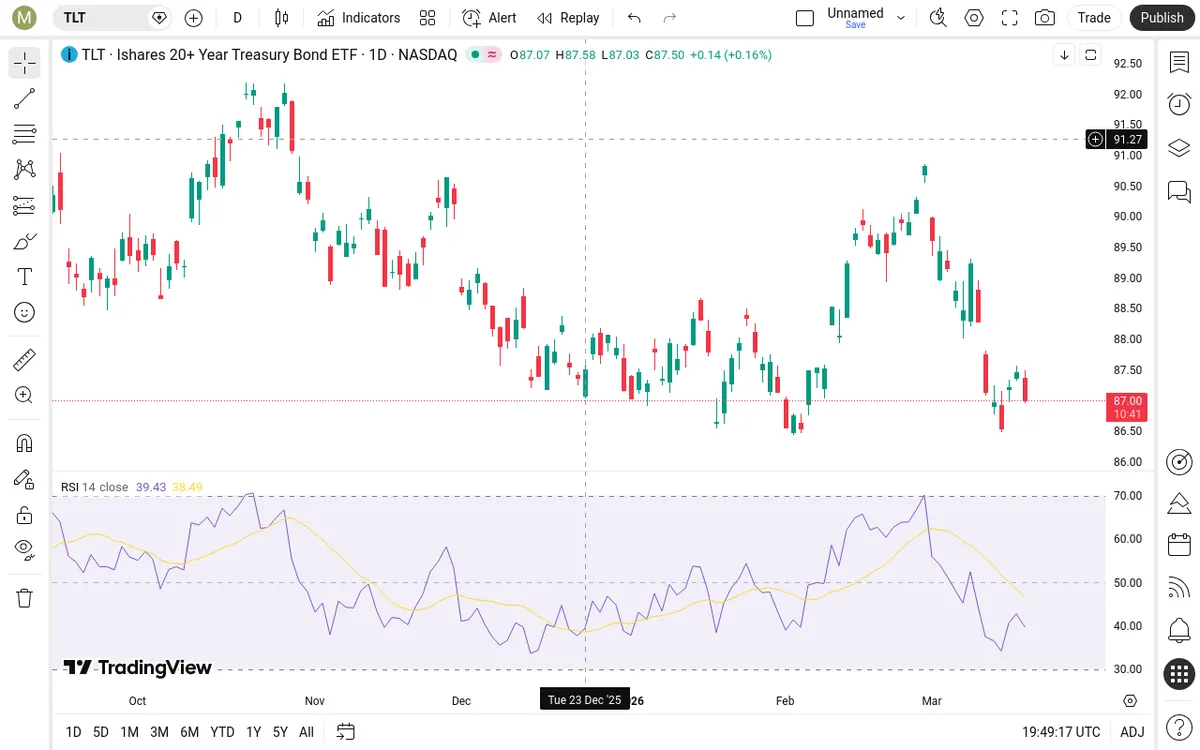Open the chats panel
1200x750 pixels.
[1179, 191]
